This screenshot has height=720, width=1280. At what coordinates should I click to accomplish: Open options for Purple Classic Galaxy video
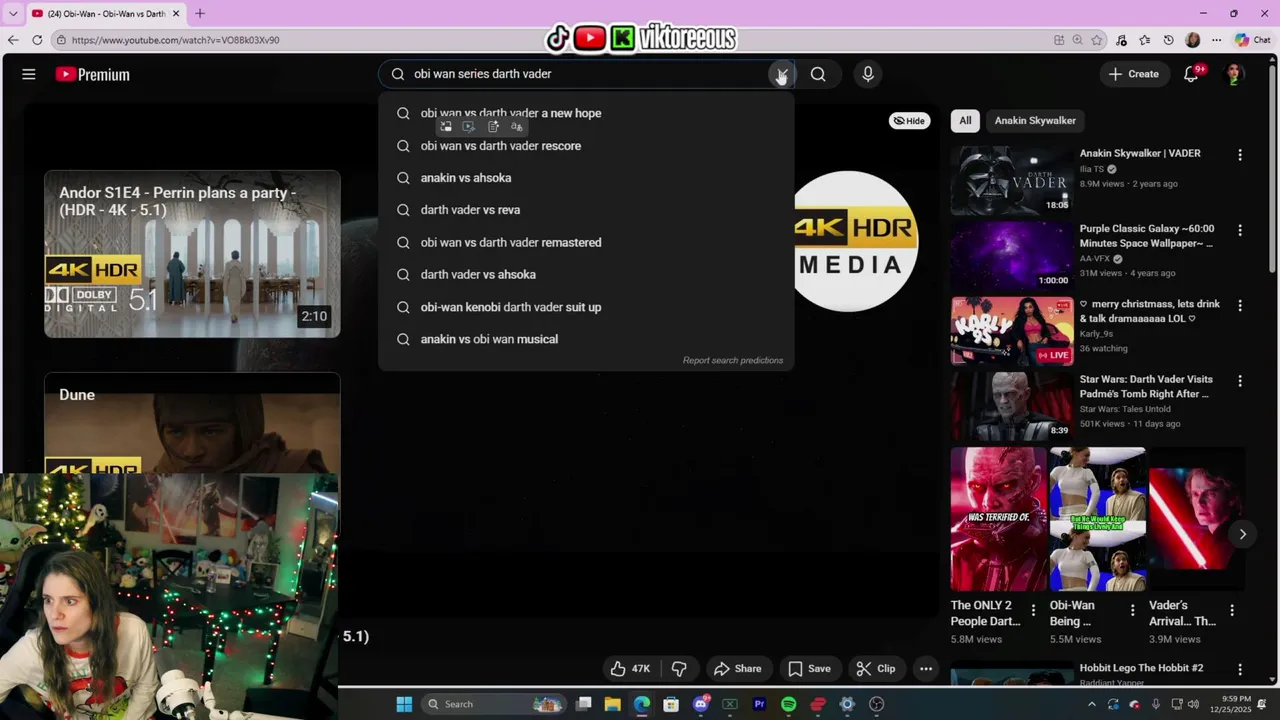(1240, 230)
